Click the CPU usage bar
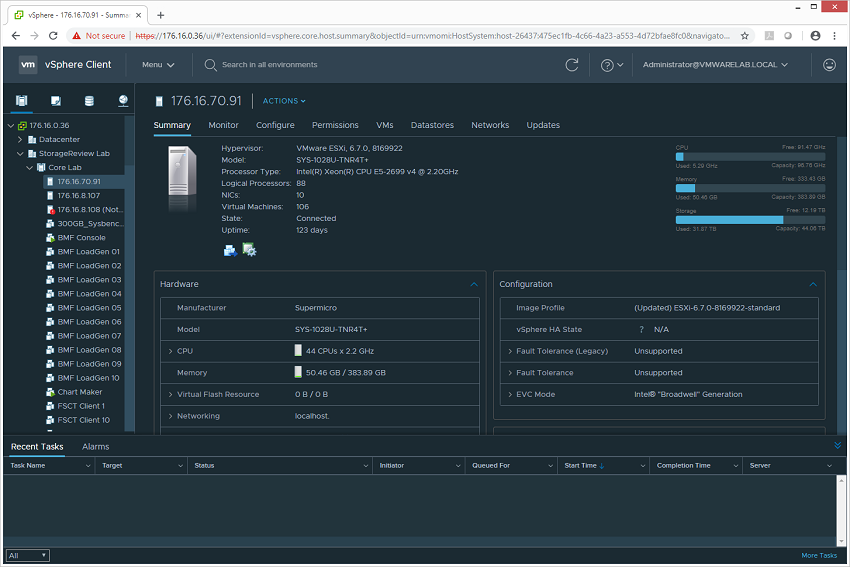This screenshot has height=567, width=850. pos(750,157)
